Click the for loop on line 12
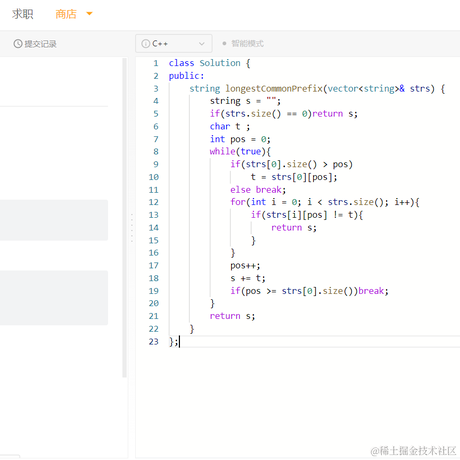The image size is (460, 460). (x=325, y=202)
